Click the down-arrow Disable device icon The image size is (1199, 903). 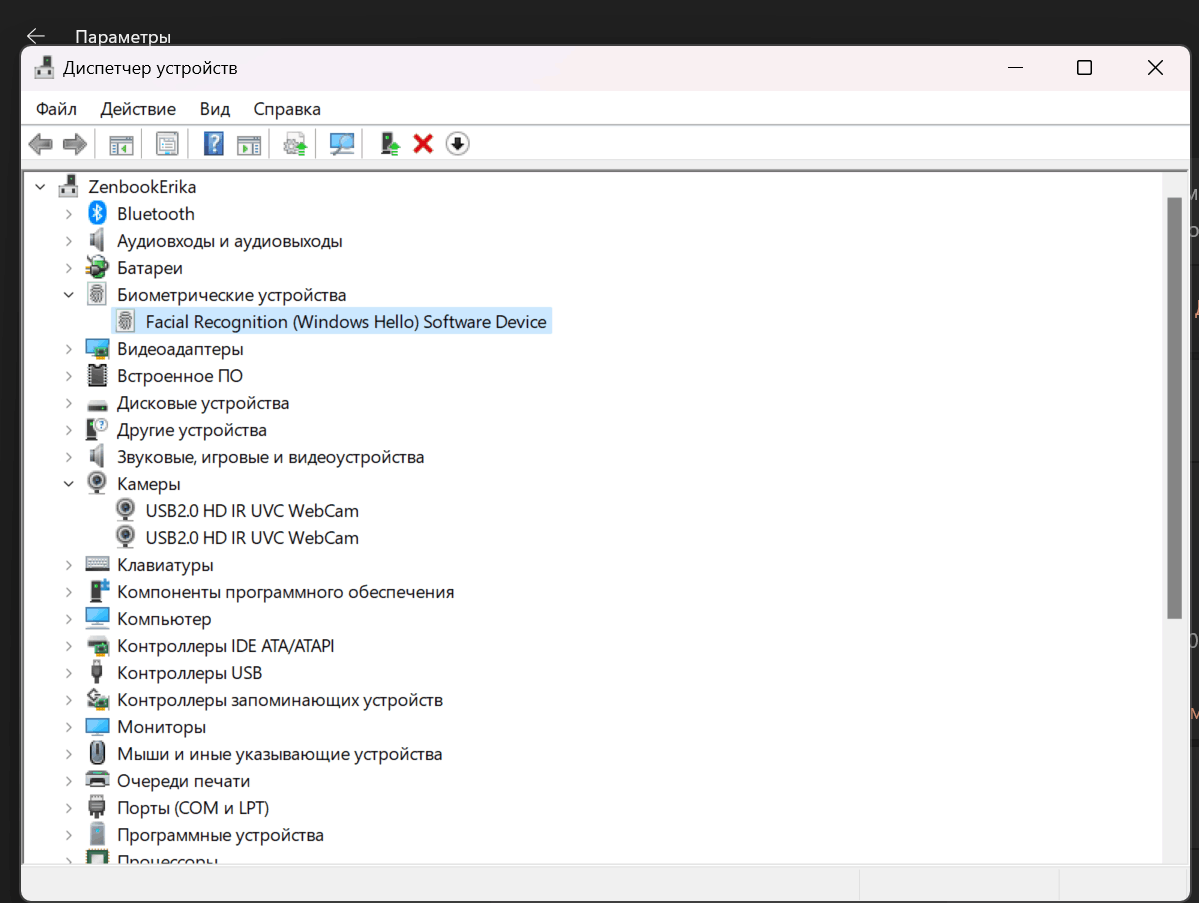tap(457, 144)
